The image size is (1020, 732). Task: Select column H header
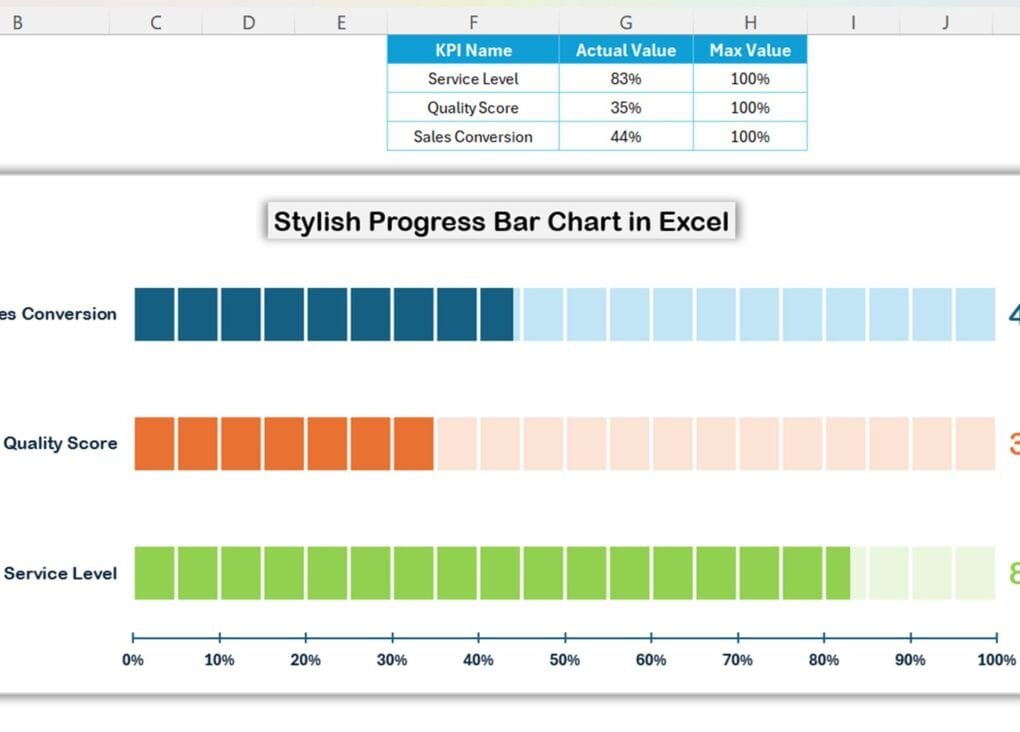pos(750,21)
